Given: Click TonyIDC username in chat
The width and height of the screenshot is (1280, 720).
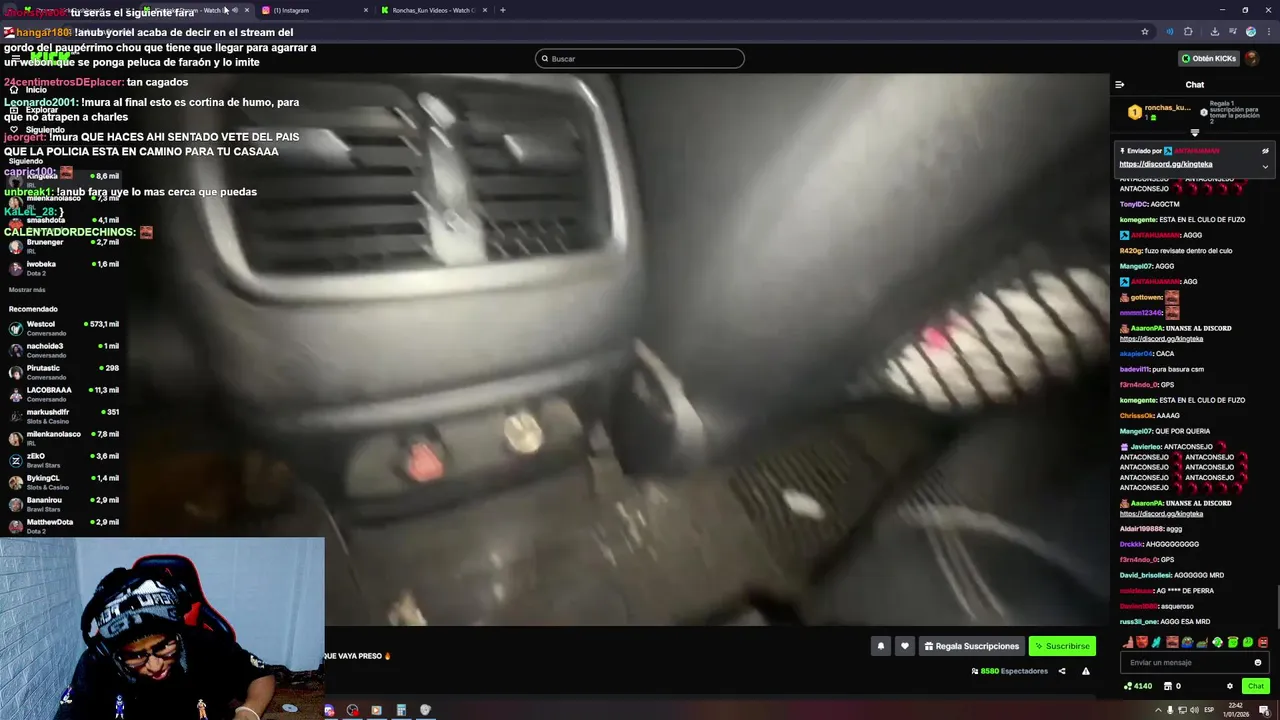Looking at the screenshot, I should pyautogui.click(x=1134, y=204).
